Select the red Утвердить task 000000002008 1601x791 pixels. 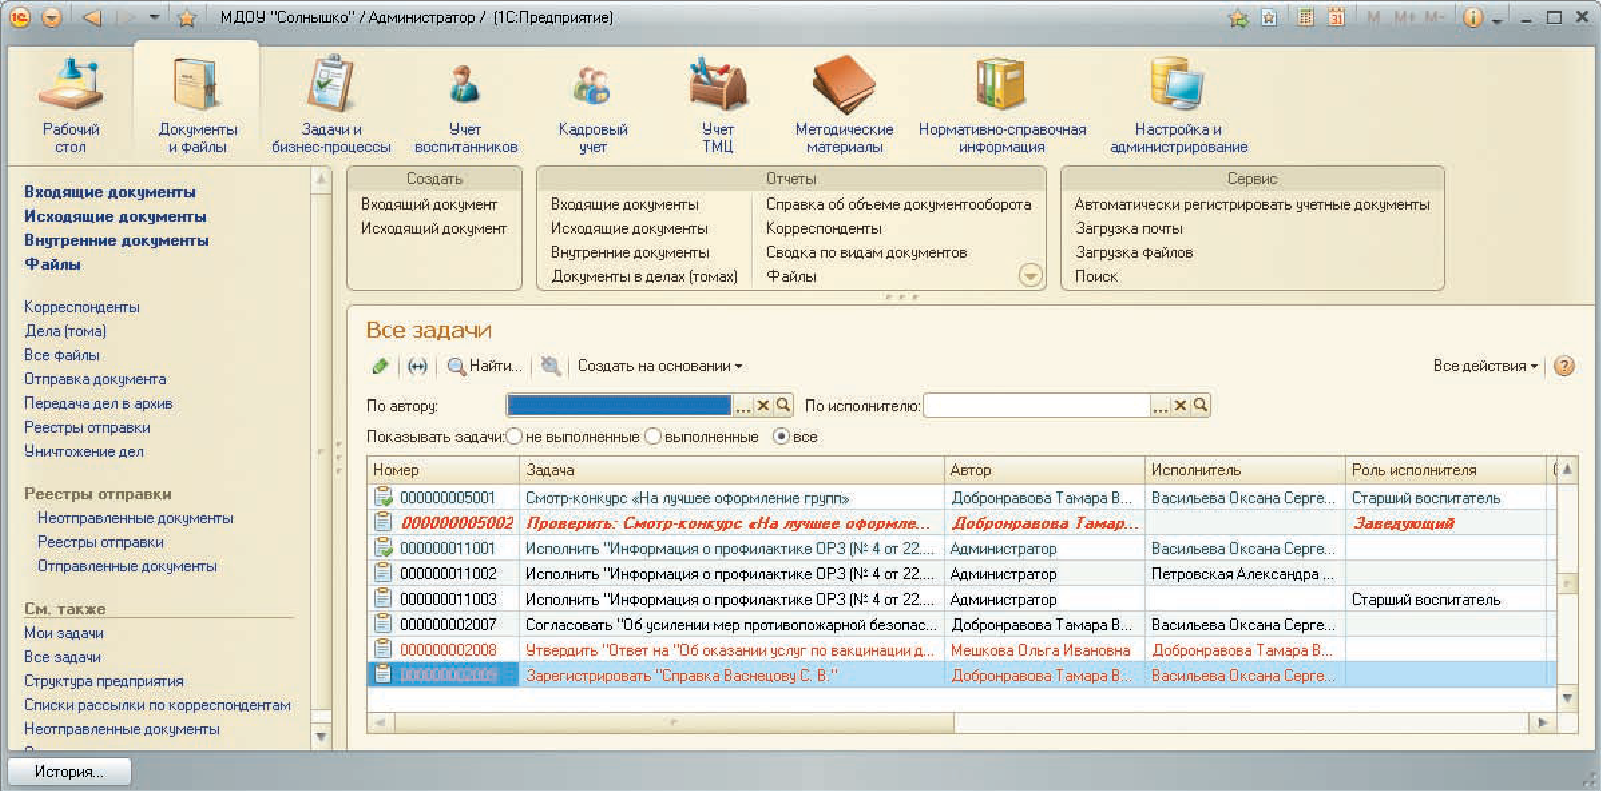coord(960,650)
